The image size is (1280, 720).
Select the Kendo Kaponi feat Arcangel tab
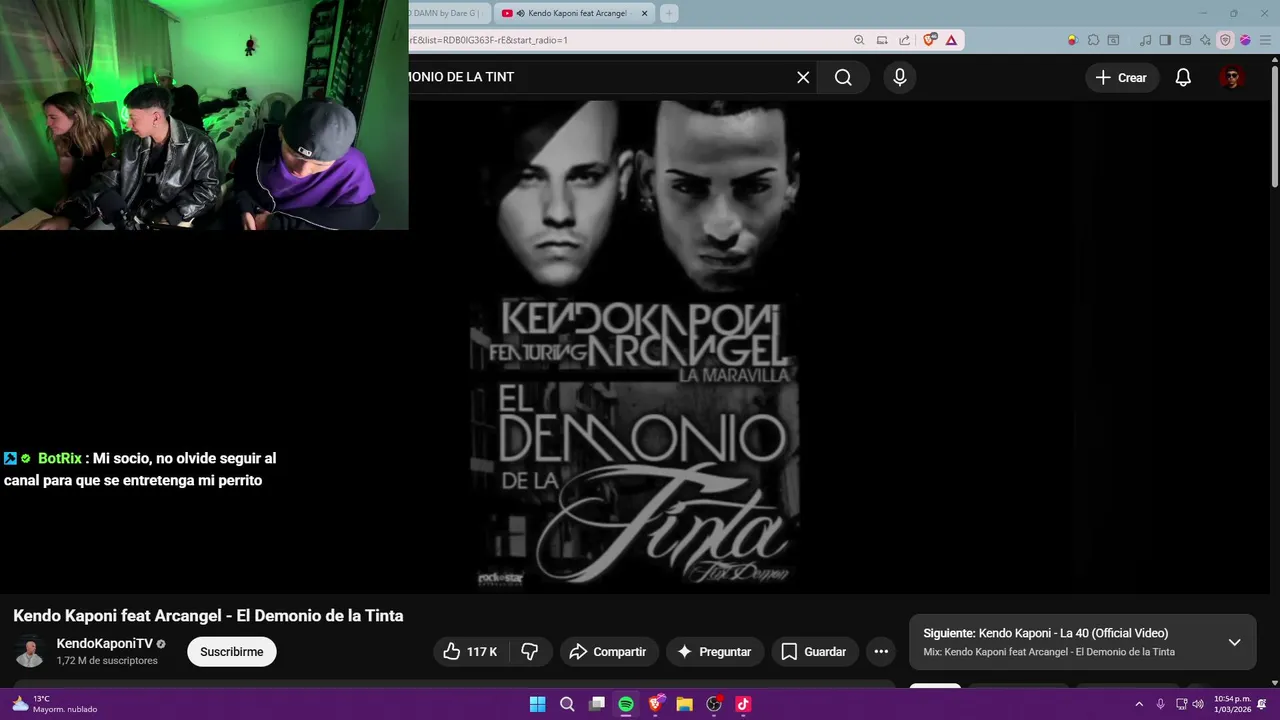[x=572, y=13]
